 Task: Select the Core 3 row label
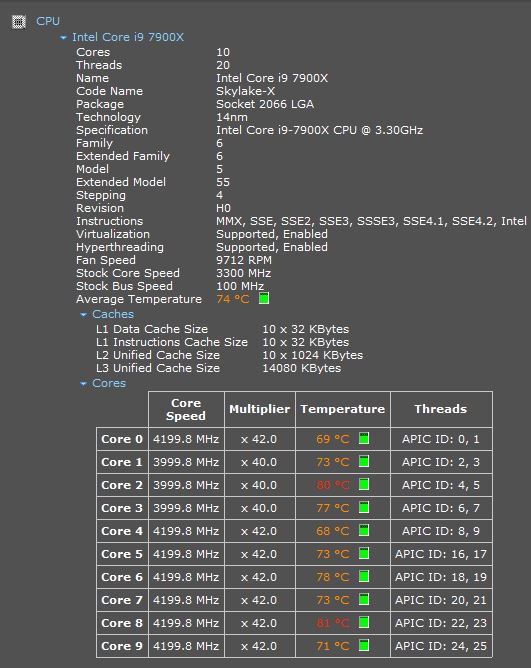(122, 508)
